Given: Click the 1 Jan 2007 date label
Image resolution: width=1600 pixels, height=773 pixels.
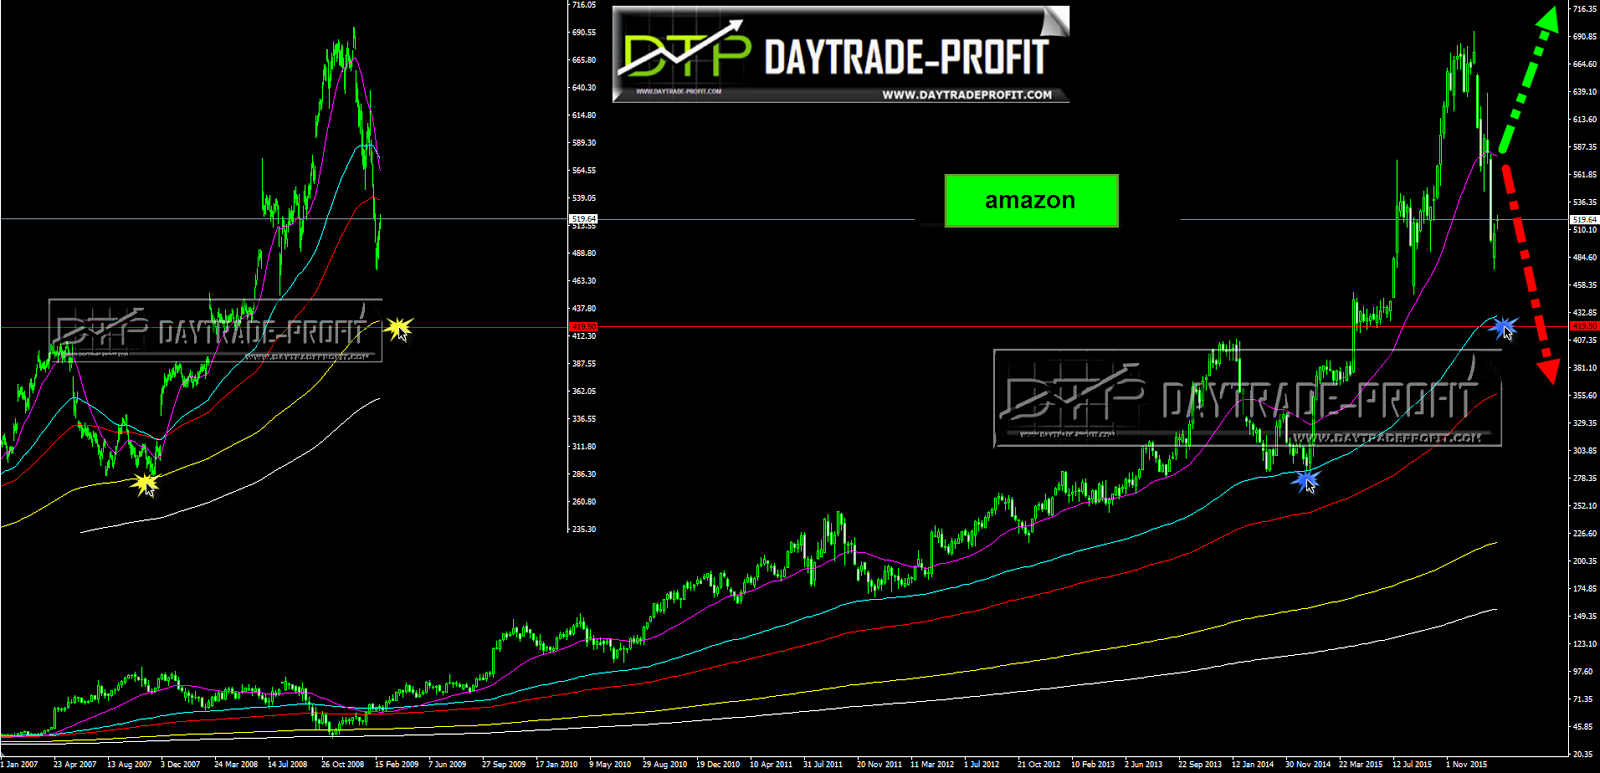Looking at the screenshot, I should coord(19,765).
